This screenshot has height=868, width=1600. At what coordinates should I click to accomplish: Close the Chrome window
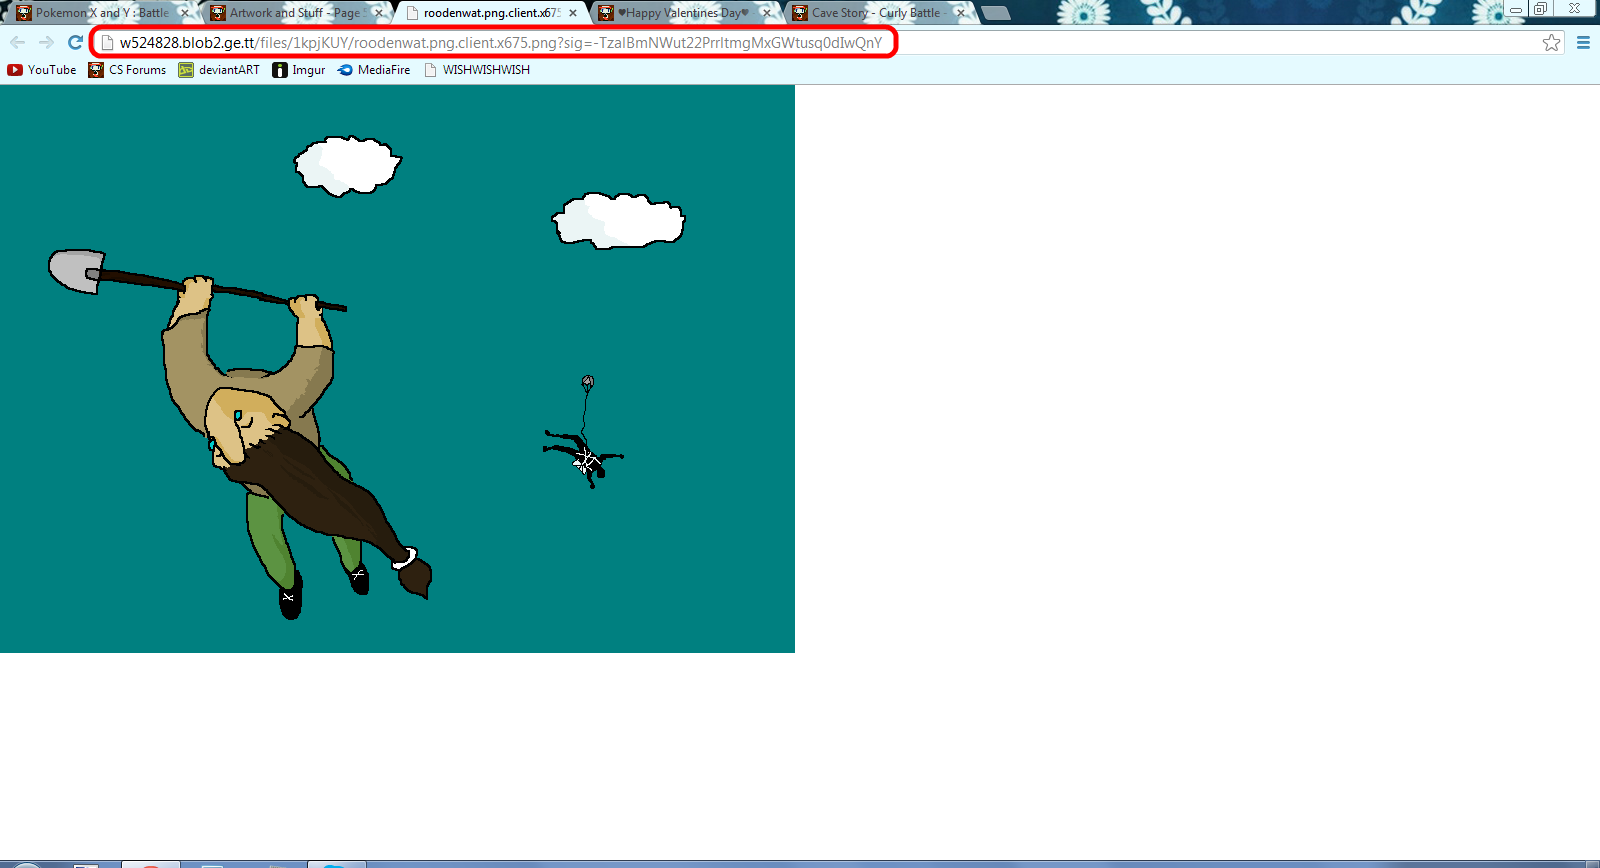coord(1575,9)
